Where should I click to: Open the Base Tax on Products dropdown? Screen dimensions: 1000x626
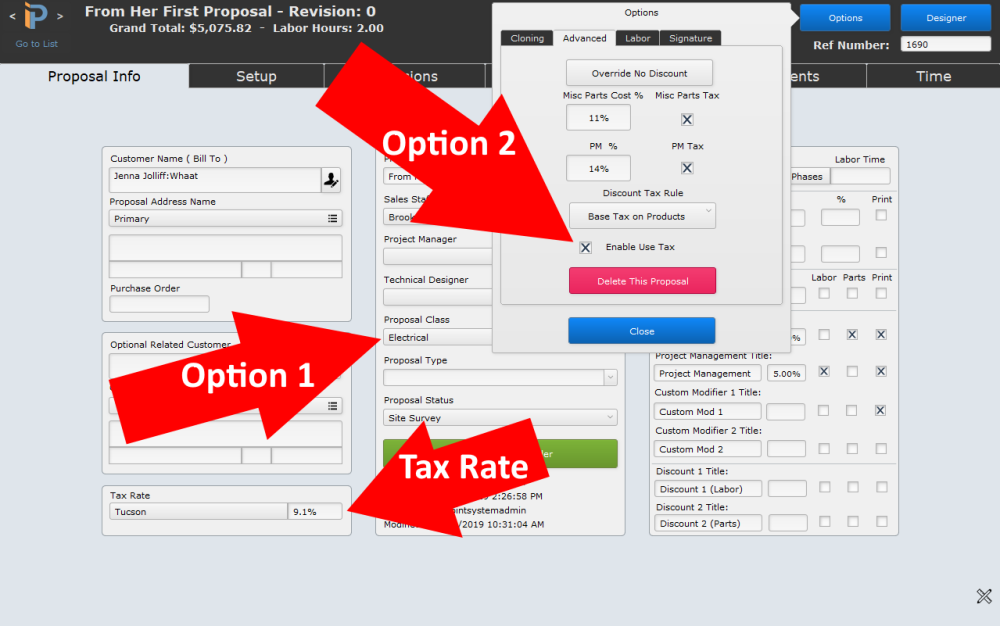642,215
